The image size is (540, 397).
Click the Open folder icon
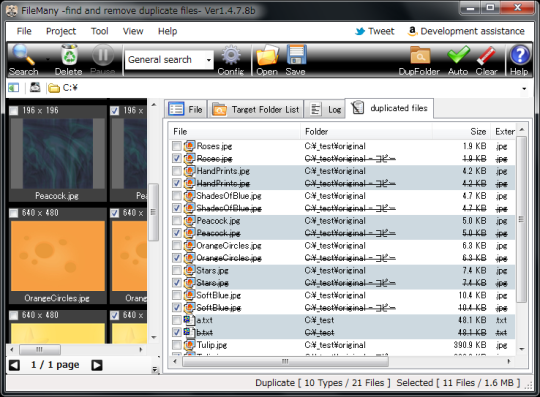click(267, 55)
